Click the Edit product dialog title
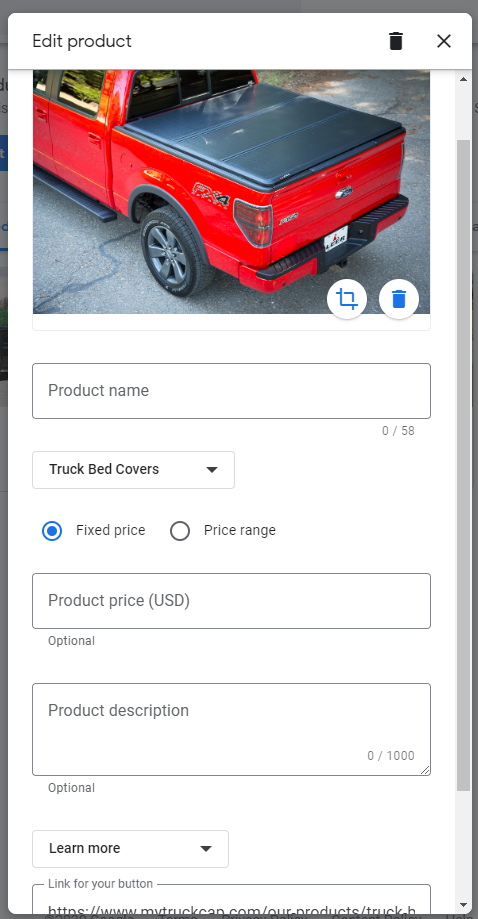 (x=82, y=41)
